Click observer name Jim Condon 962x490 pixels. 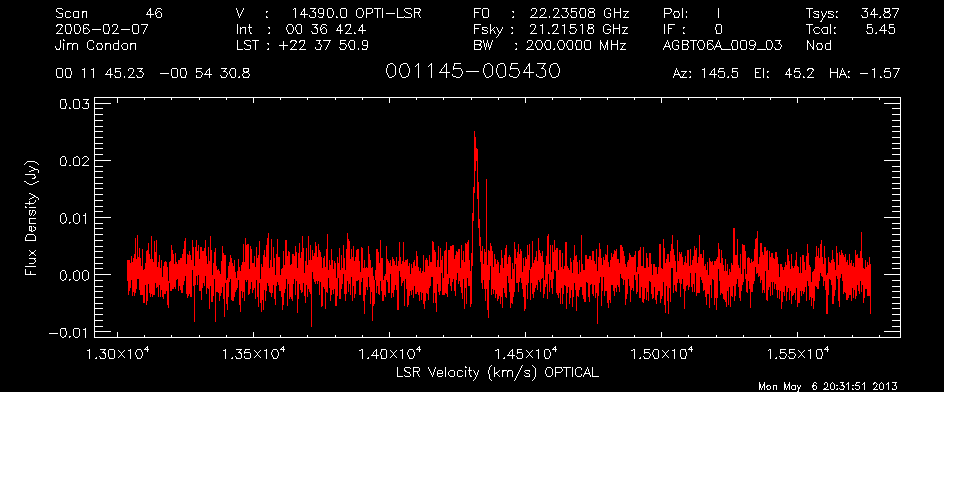click(96, 45)
